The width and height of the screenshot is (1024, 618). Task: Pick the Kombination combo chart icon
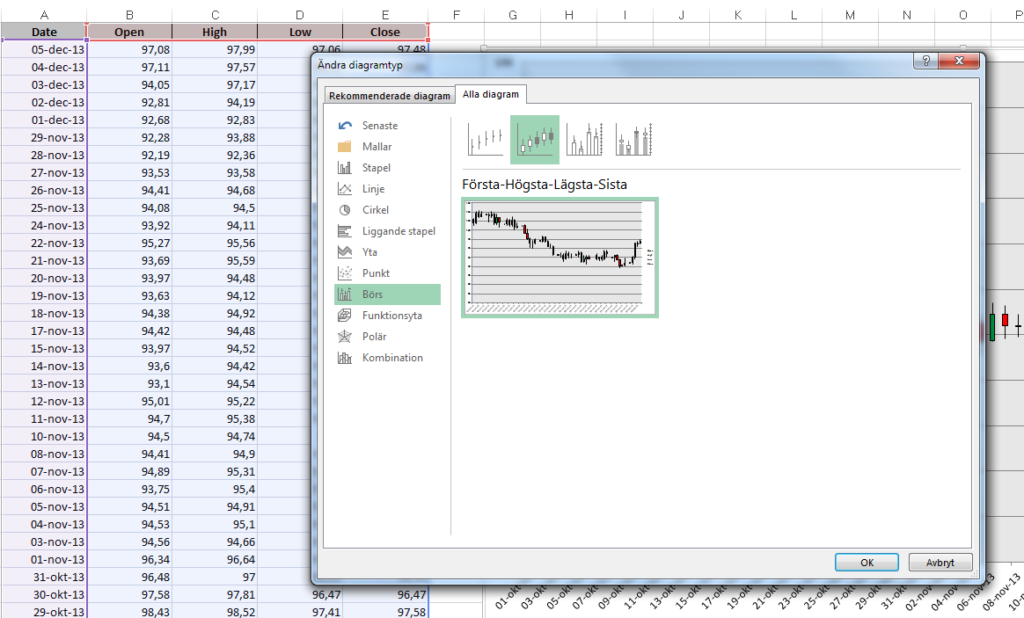point(345,358)
